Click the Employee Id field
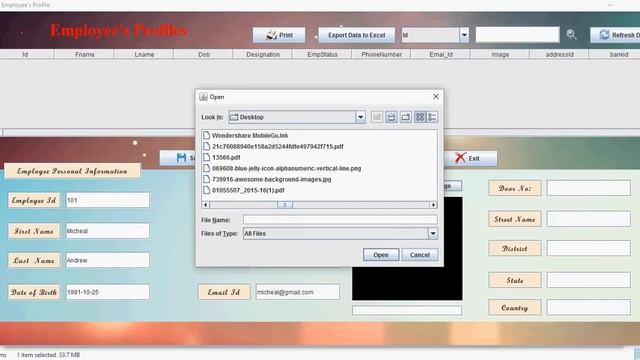 click(x=108, y=200)
